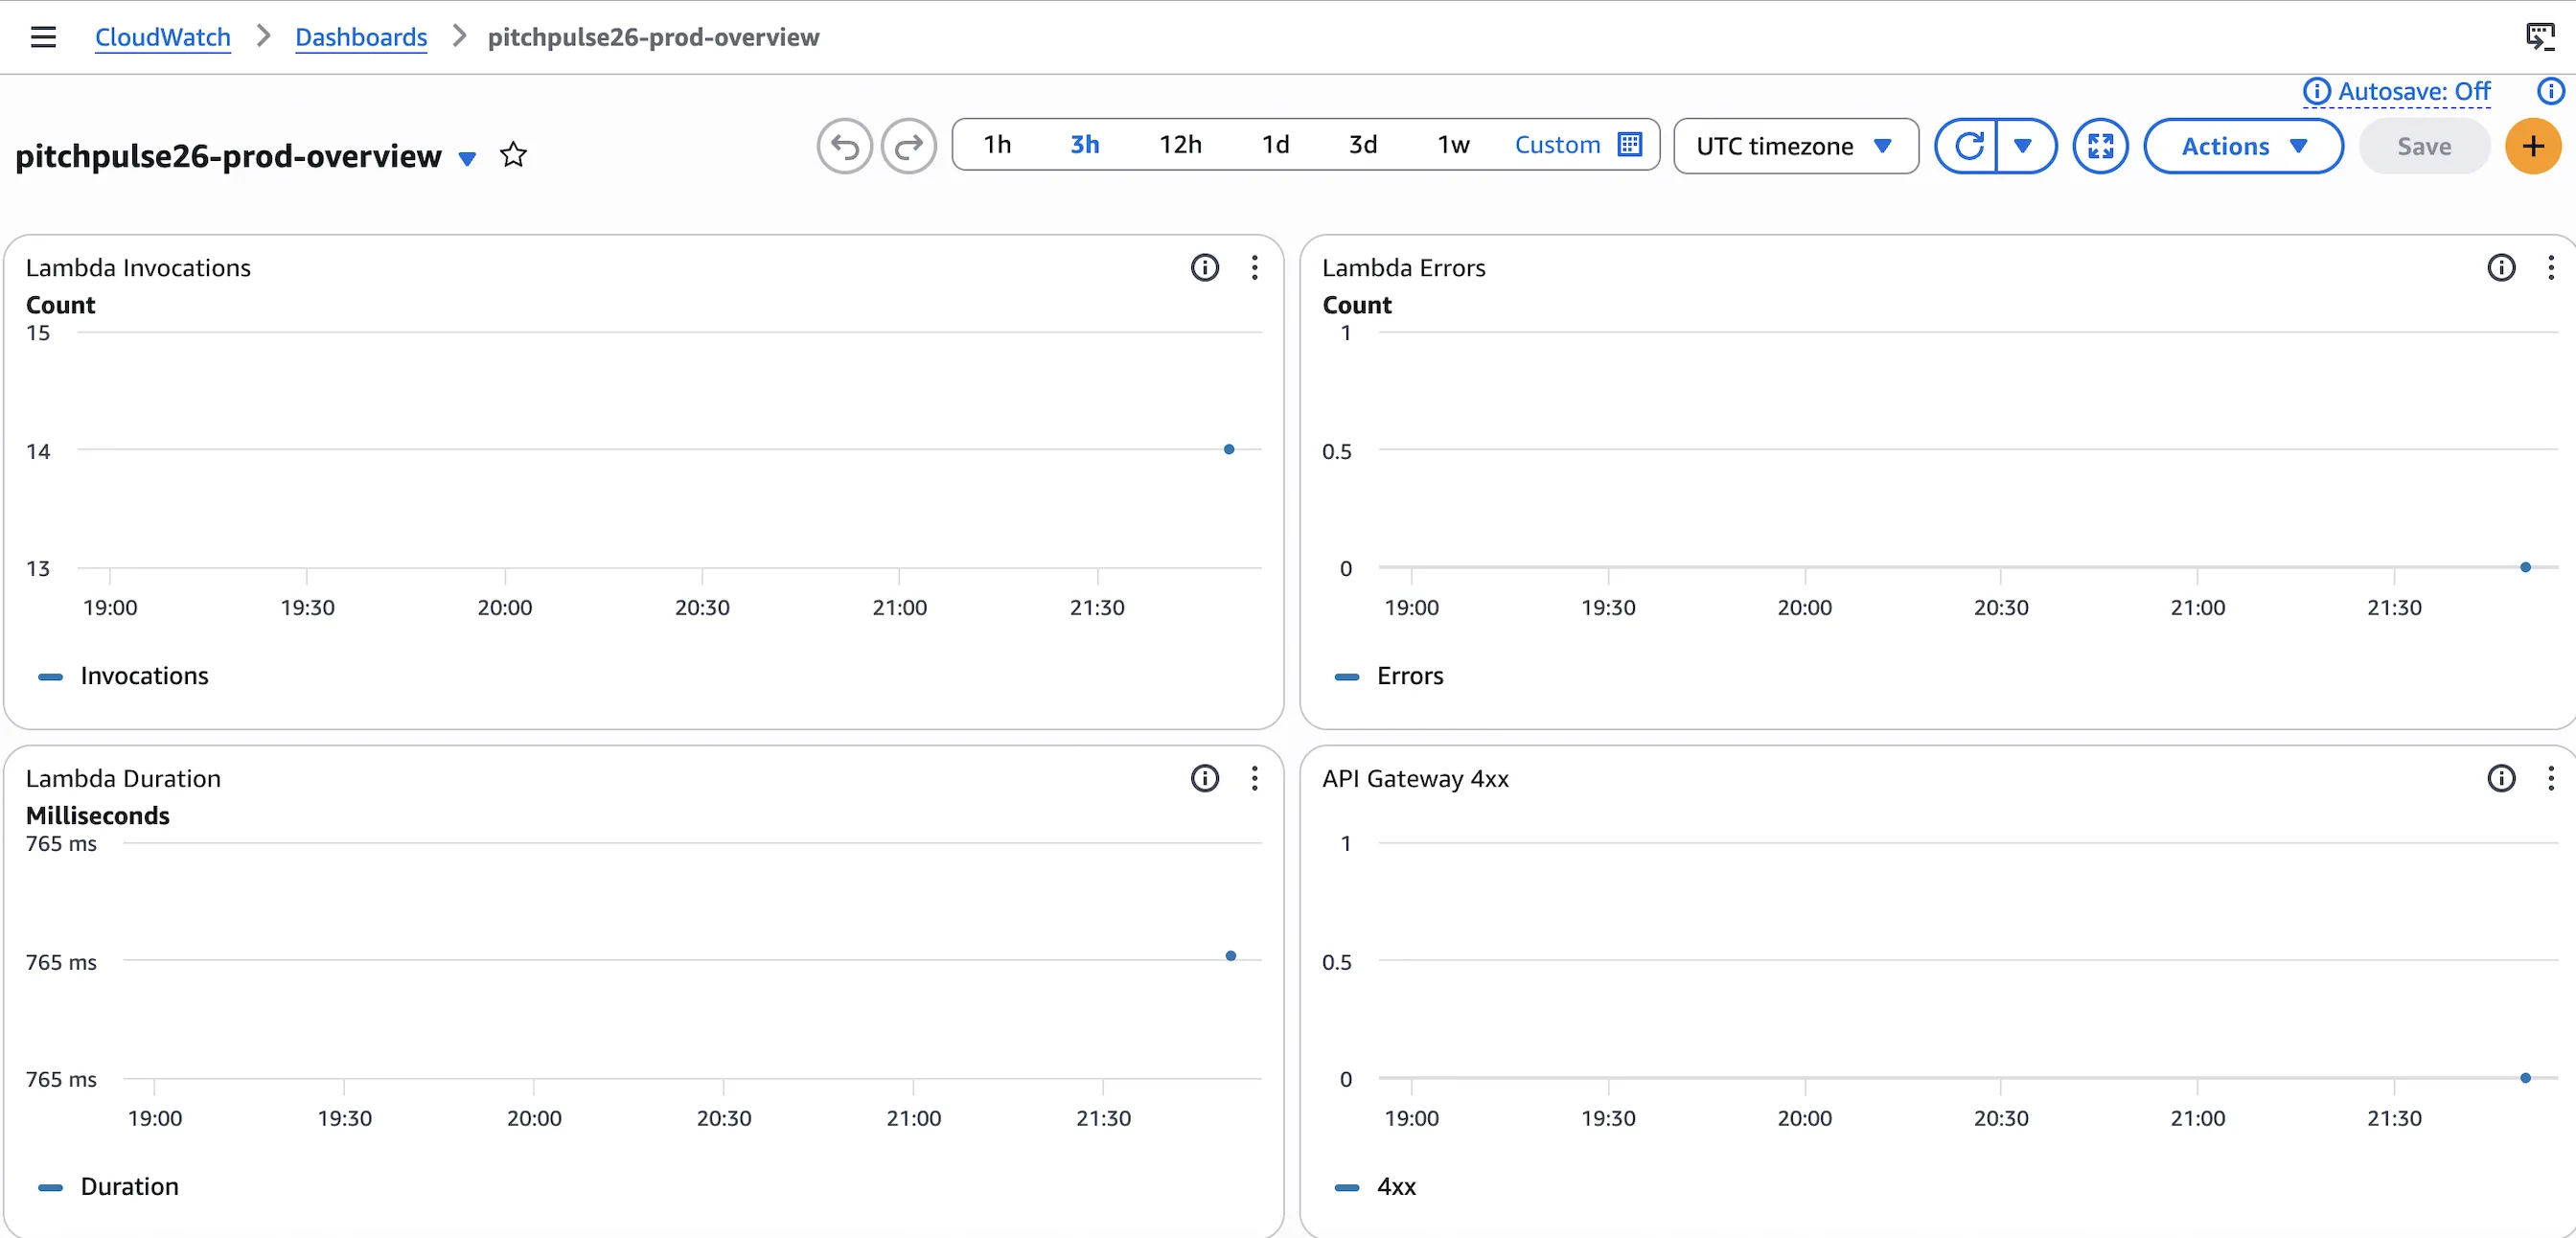Screen dimensions: 2576x1238
Task: Enter full screen dashboard mode
Action: point(2100,146)
